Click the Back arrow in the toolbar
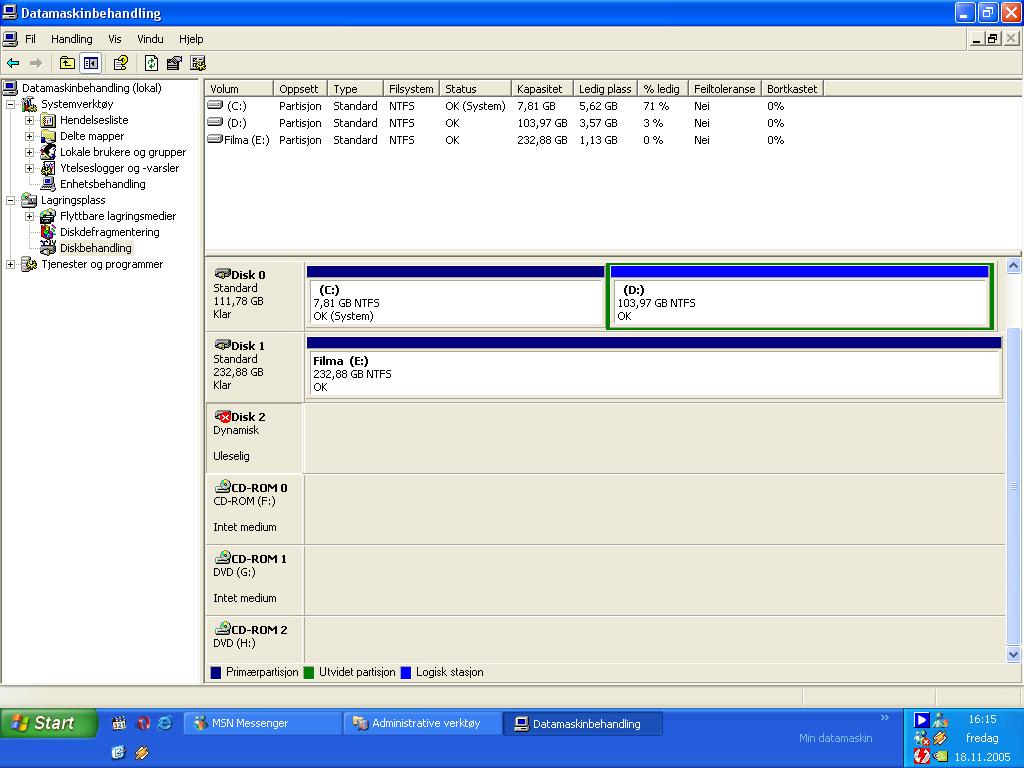The image size is (1024, 768). pyautogui.click(x=13, y=63)
